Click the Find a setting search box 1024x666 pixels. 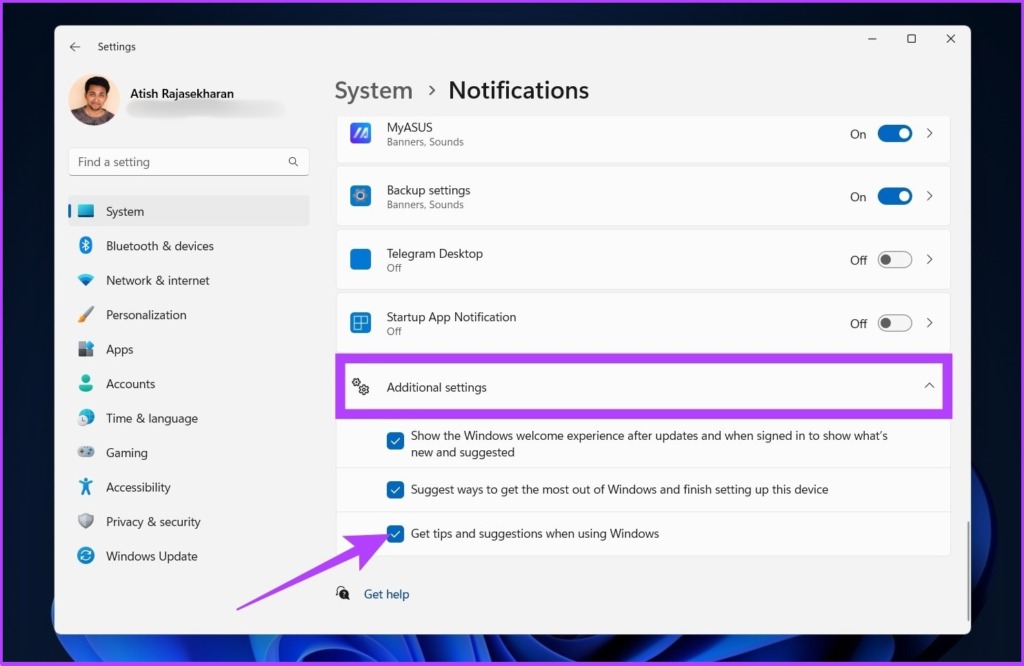pos(188,161)
